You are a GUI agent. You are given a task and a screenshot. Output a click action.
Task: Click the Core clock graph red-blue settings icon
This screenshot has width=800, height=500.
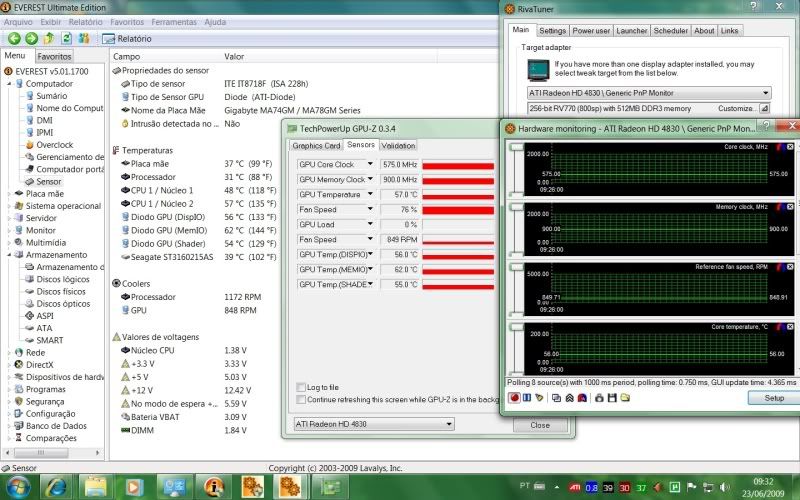point(781,147)
